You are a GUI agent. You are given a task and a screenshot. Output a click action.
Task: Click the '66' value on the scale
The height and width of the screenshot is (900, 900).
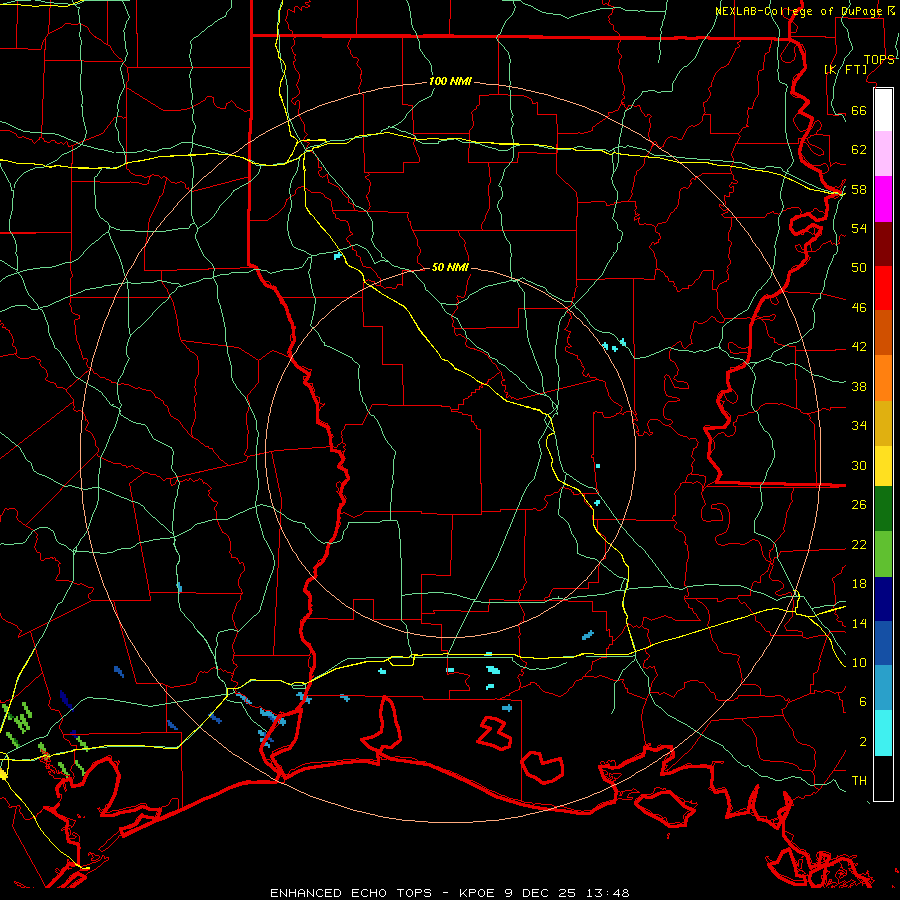coord(859,110)
